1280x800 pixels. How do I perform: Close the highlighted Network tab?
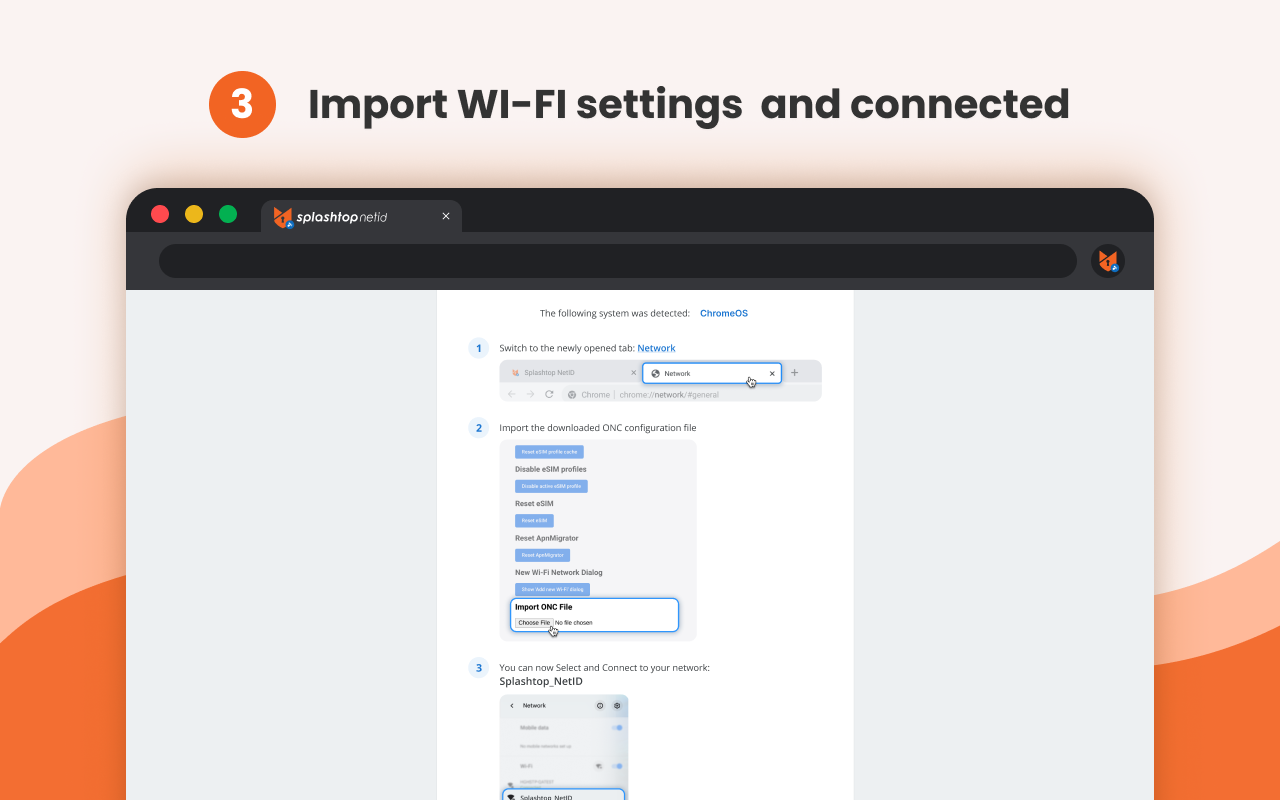tap(772, 373)
